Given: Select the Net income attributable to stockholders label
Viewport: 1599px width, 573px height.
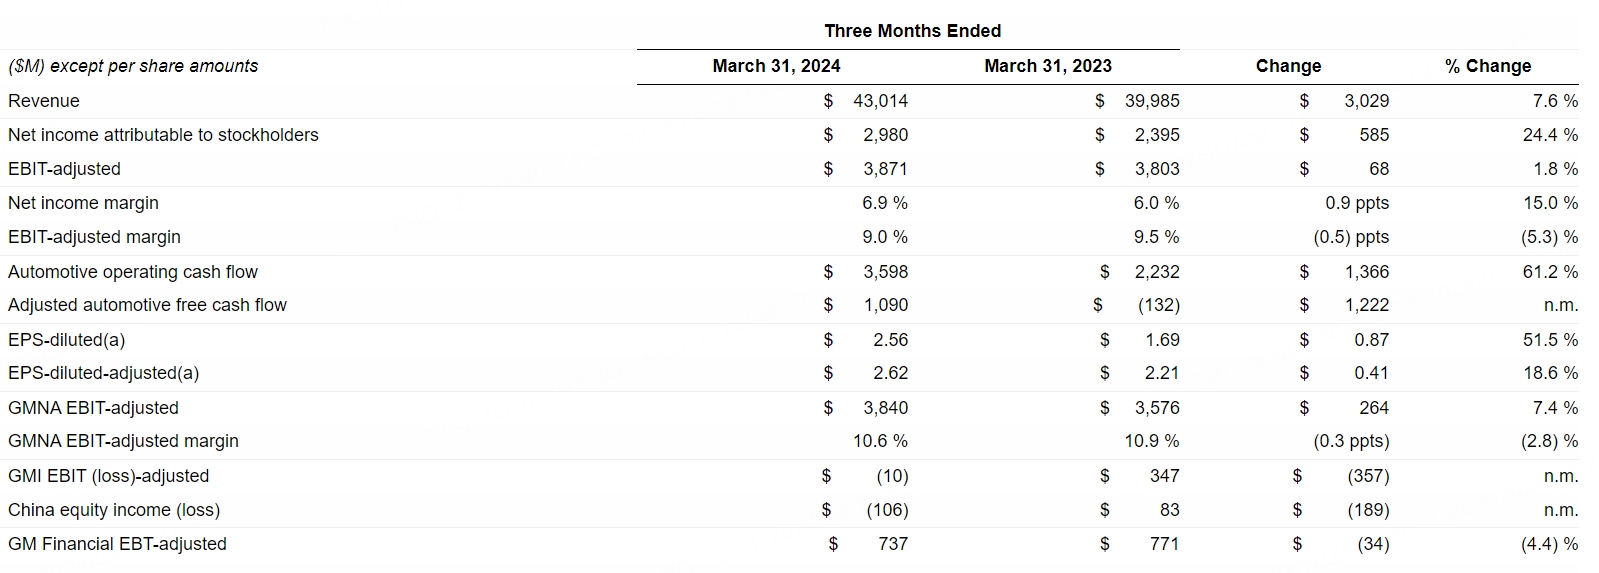Looking at the screenshot, I should (163, 135).
